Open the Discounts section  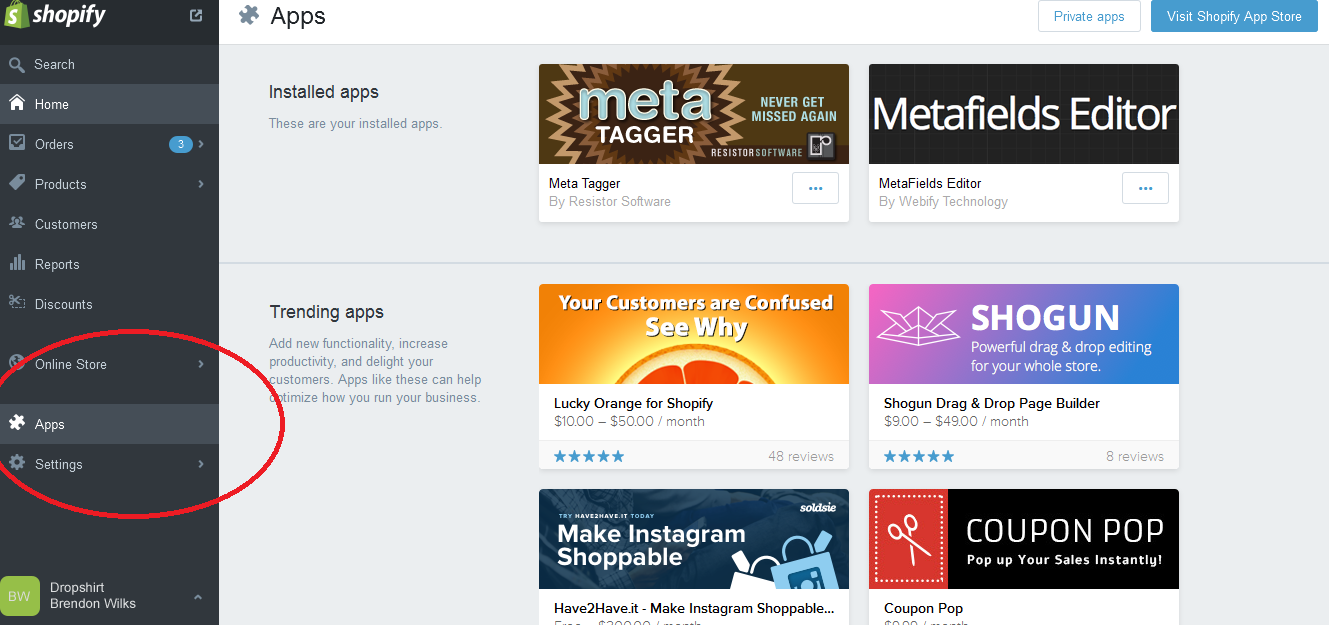[109, 304]
